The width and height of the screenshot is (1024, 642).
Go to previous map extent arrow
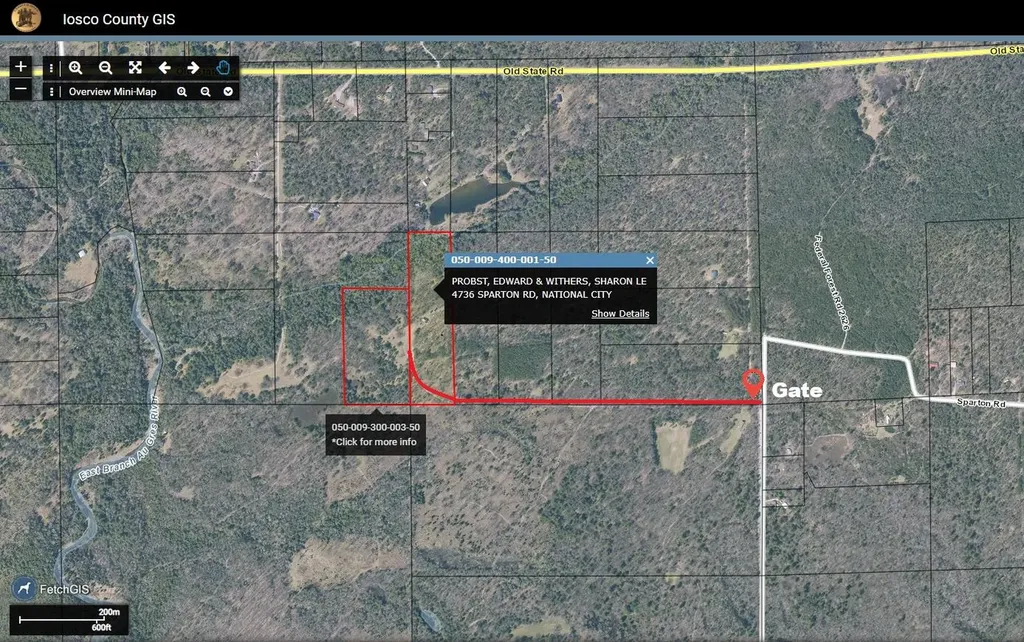(165, 68)
